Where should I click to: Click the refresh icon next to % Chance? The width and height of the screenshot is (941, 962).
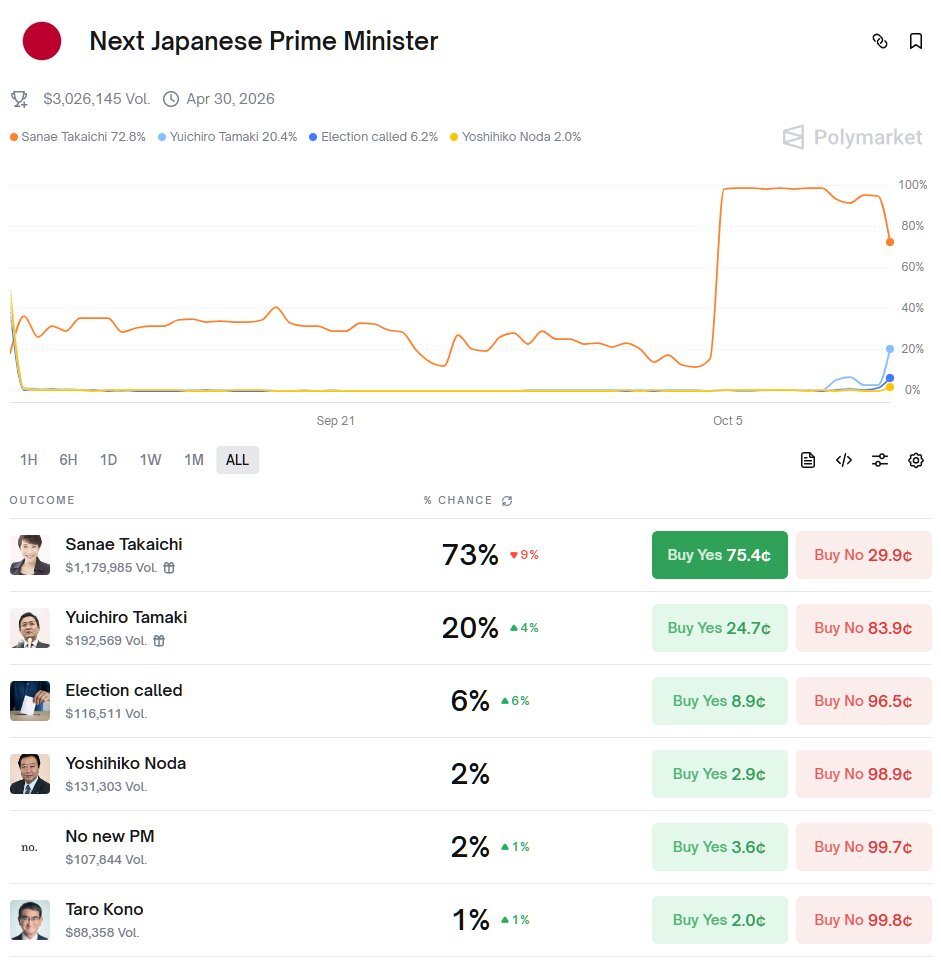tap(507, 501)
